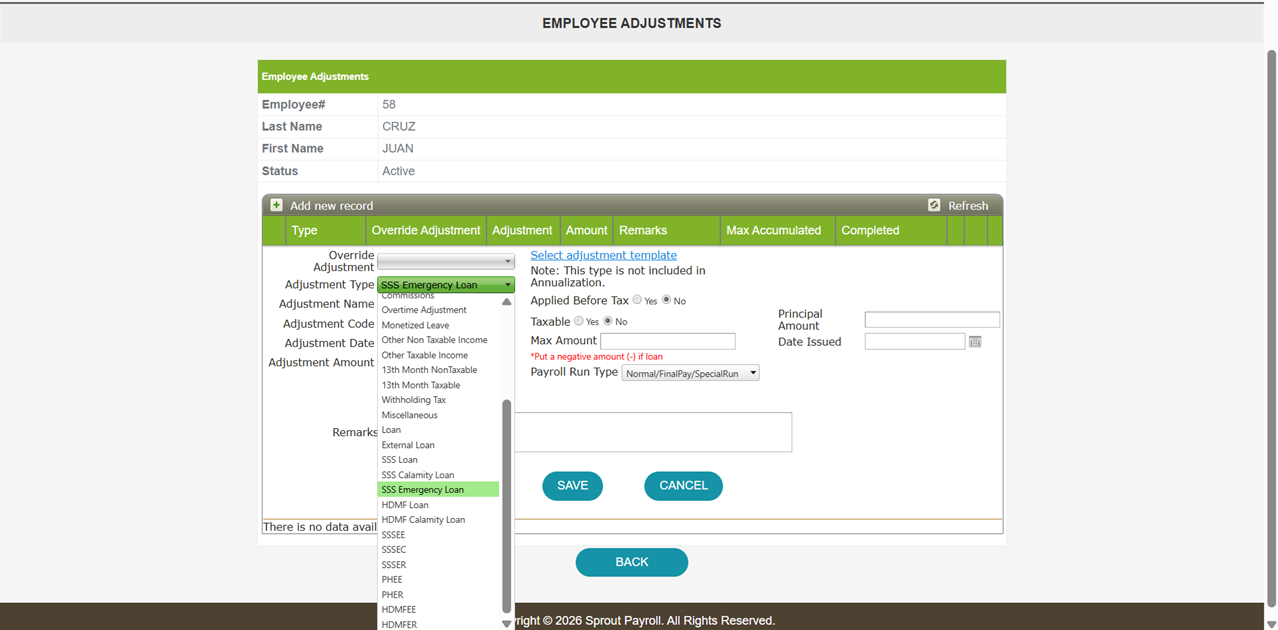1278x630 pixels.
Task: Click the page vertical scrollbar
Action: pos(1271,330)
